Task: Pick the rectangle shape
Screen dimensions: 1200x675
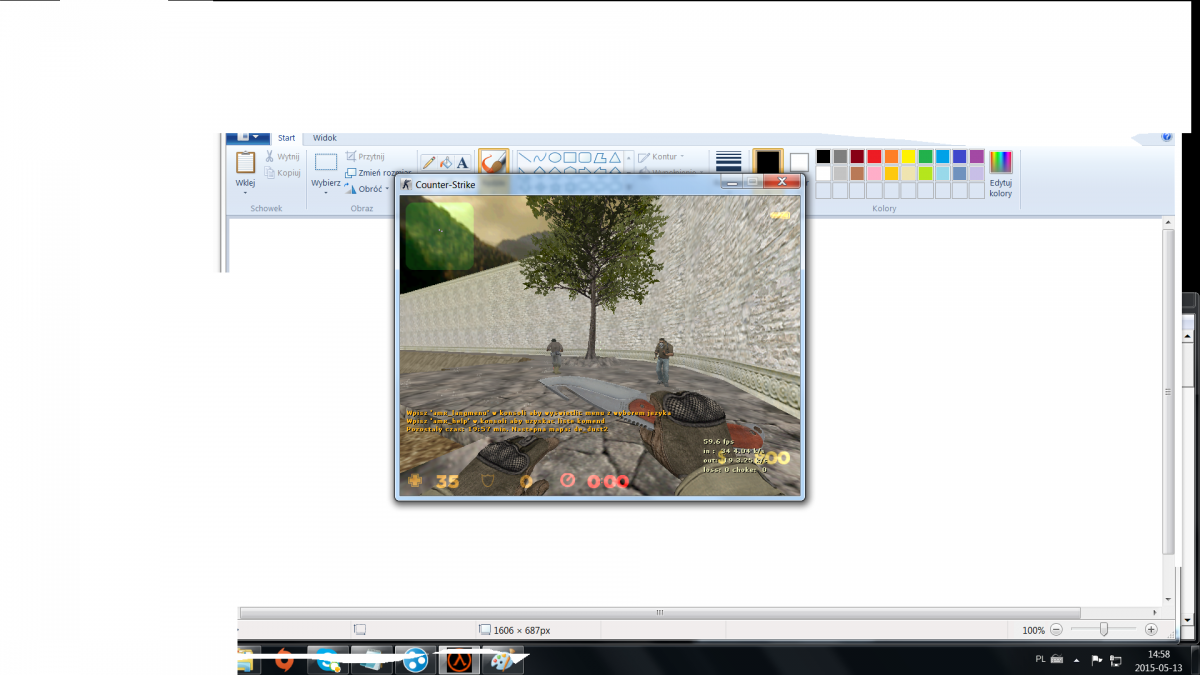Action: click(x=569, y=157)
